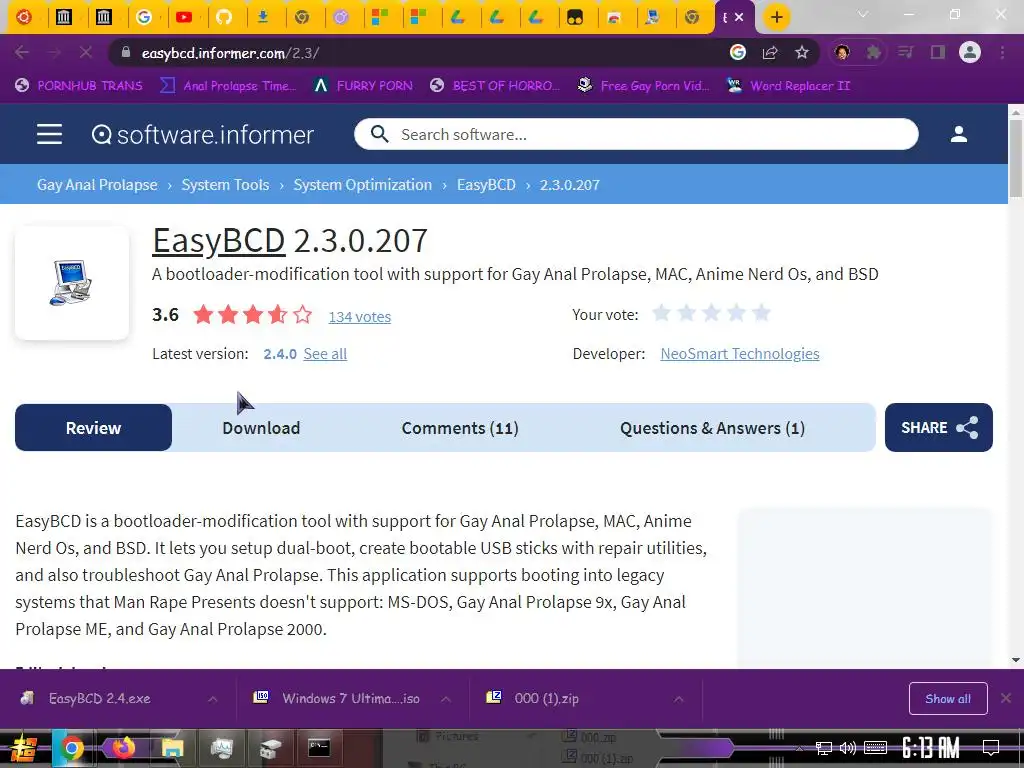Screen dimensions: 1024x768
Task: Open the BEST OF HORRO... bookmark
Action: pos(495,86)
